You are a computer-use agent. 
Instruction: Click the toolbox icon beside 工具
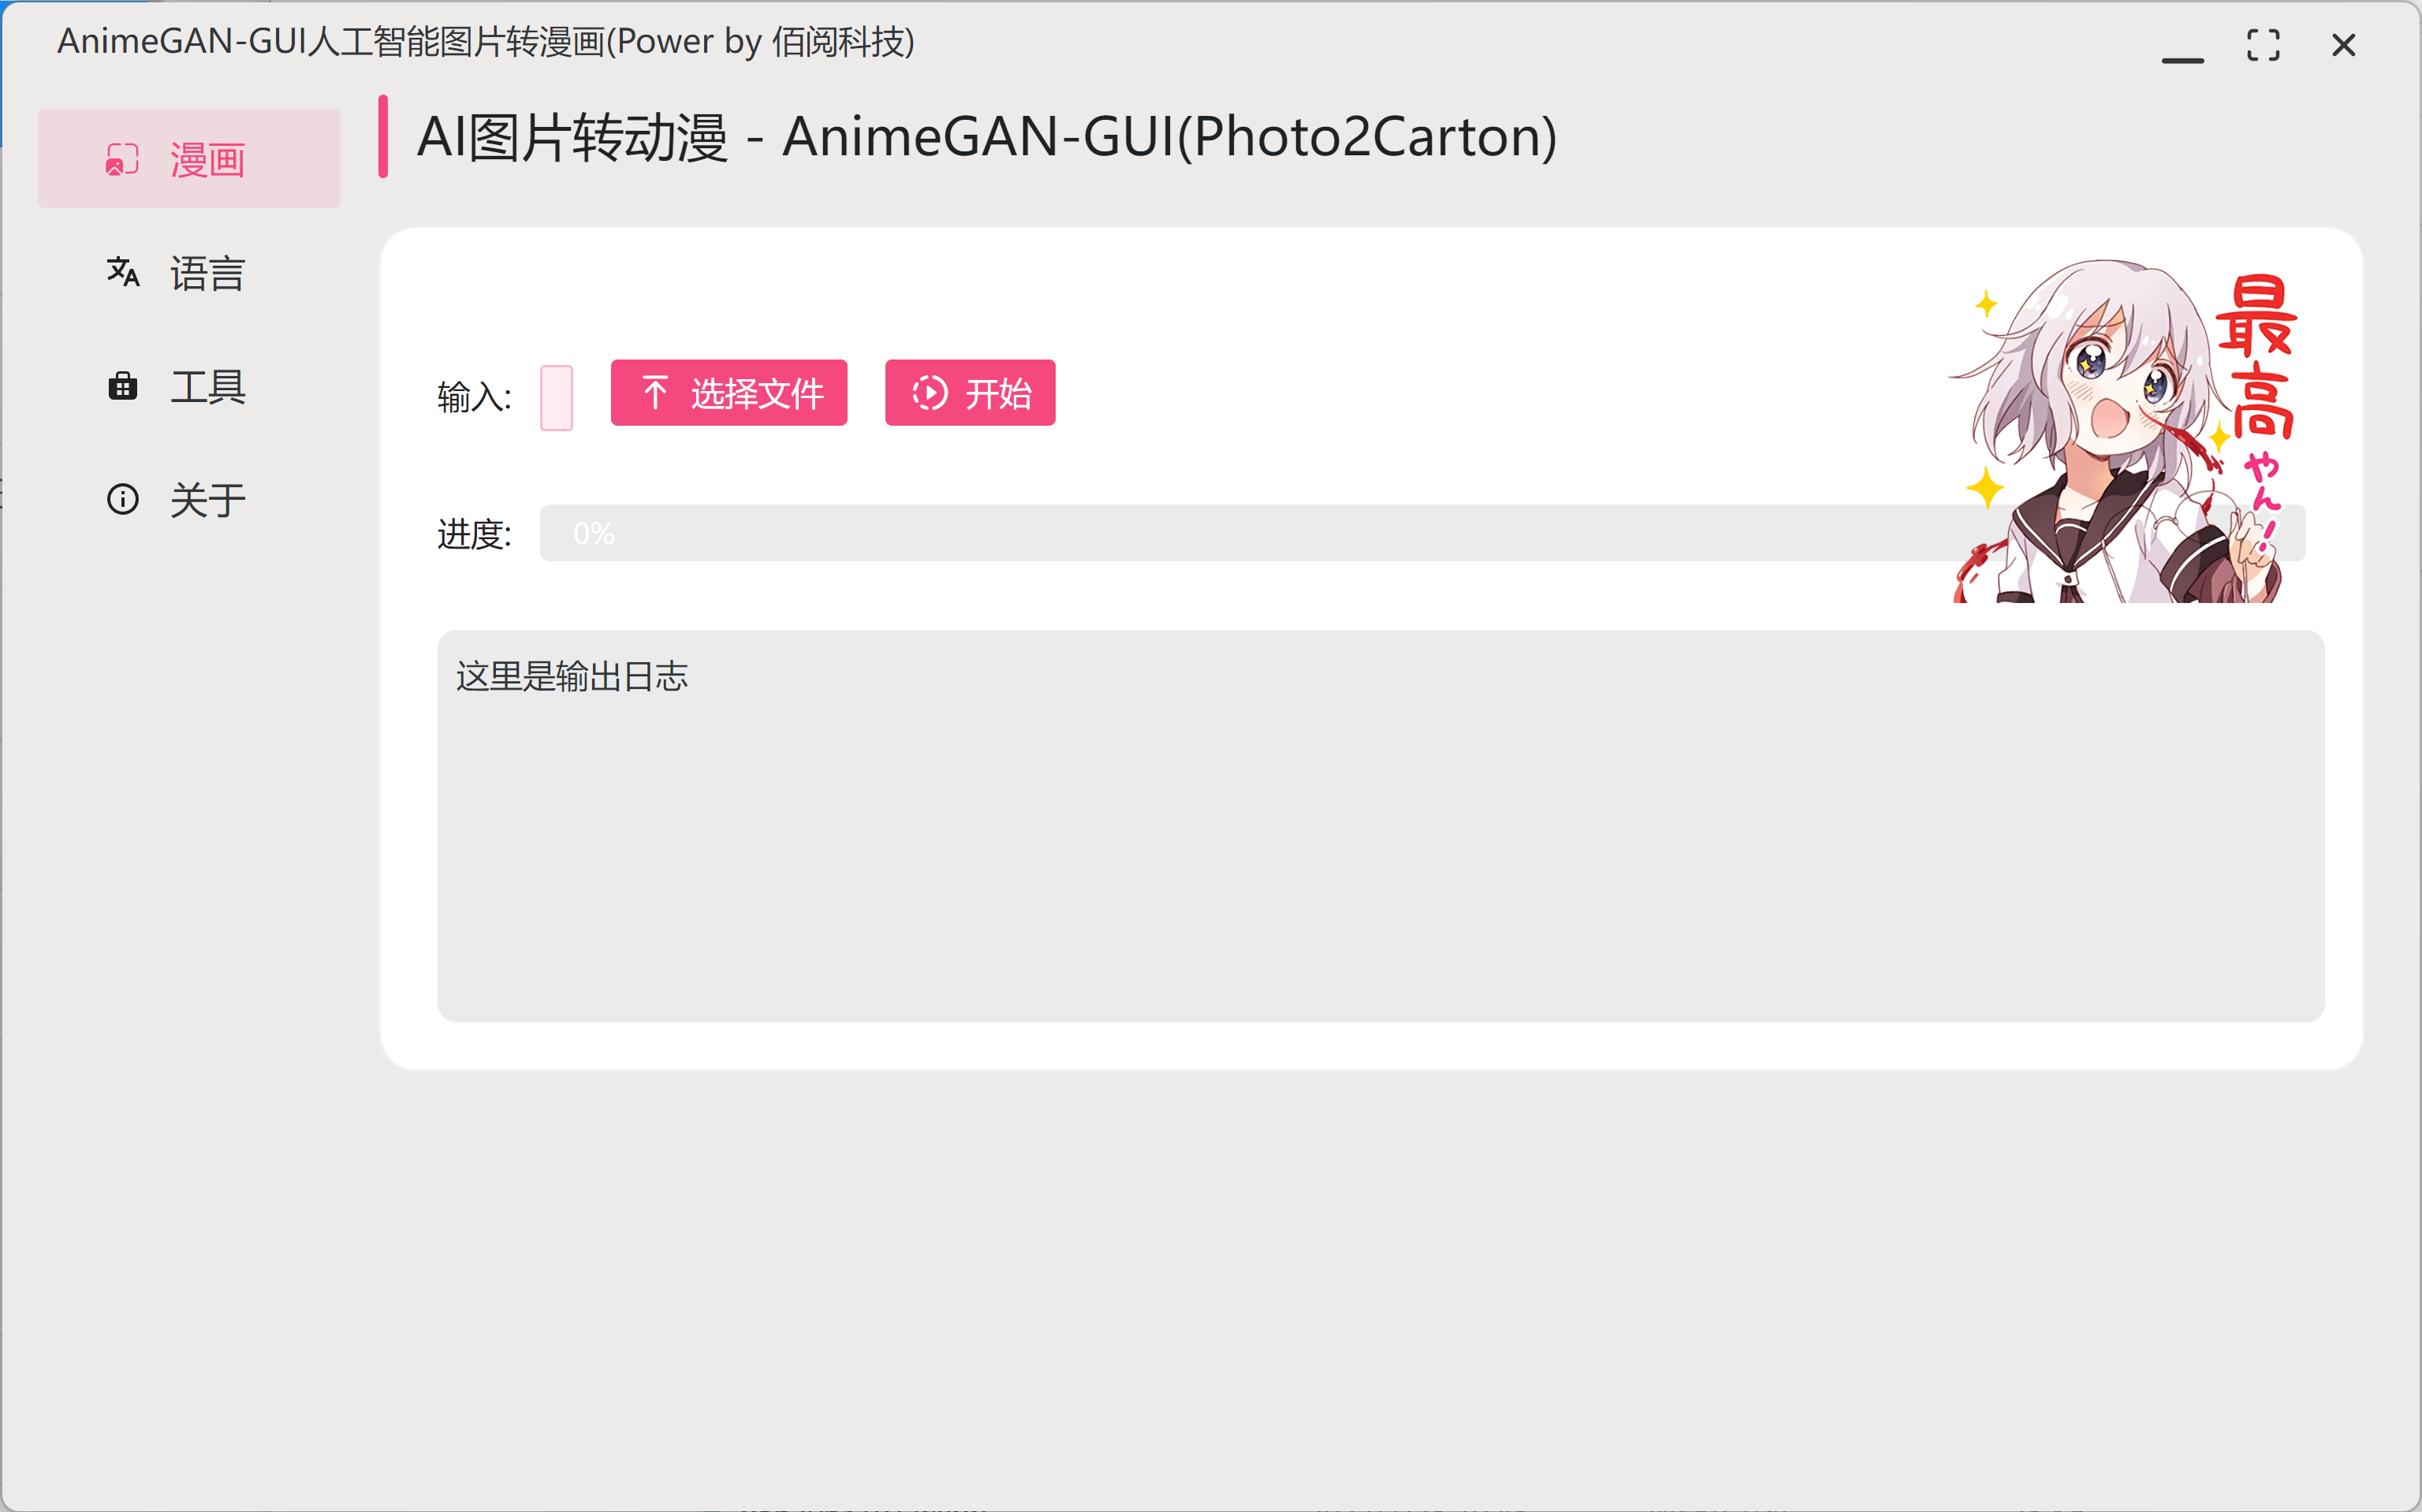123,386
